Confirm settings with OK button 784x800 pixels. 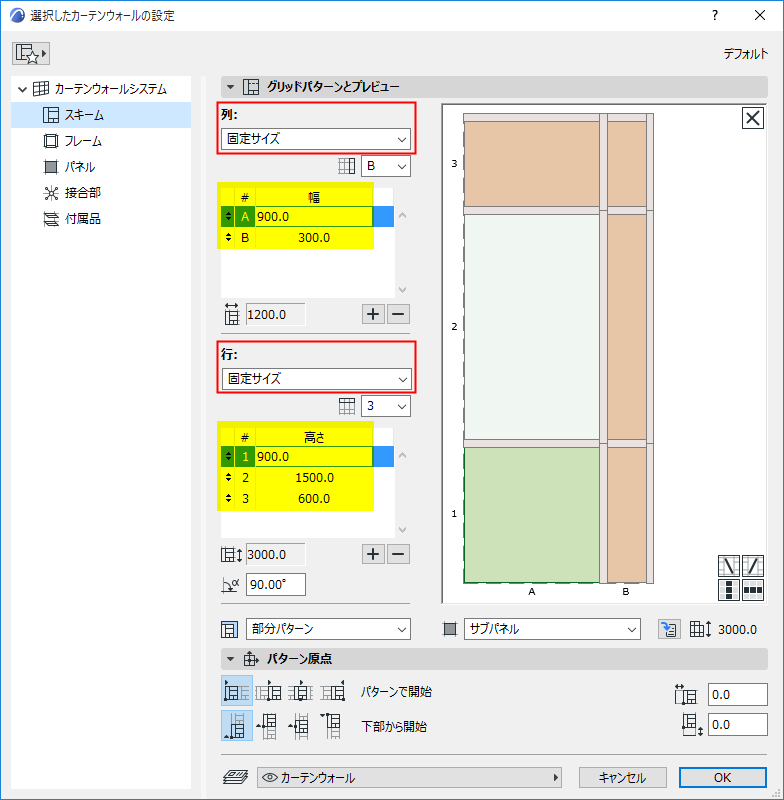coord(722,778)
